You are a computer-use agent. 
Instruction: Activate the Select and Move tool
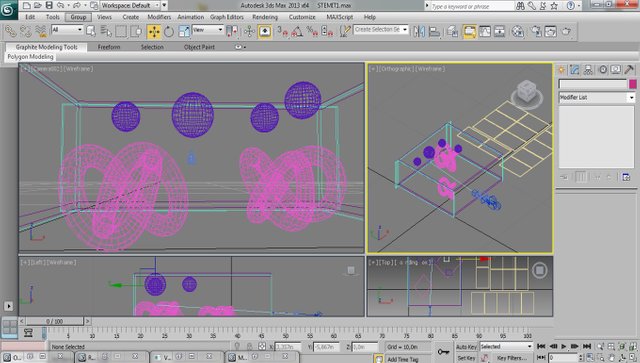pyautogui.click(x=154, y=31)
